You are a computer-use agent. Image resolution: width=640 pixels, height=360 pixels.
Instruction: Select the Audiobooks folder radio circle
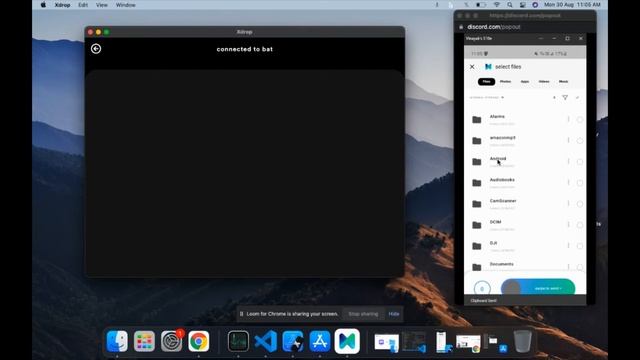(x=580, y=183)
